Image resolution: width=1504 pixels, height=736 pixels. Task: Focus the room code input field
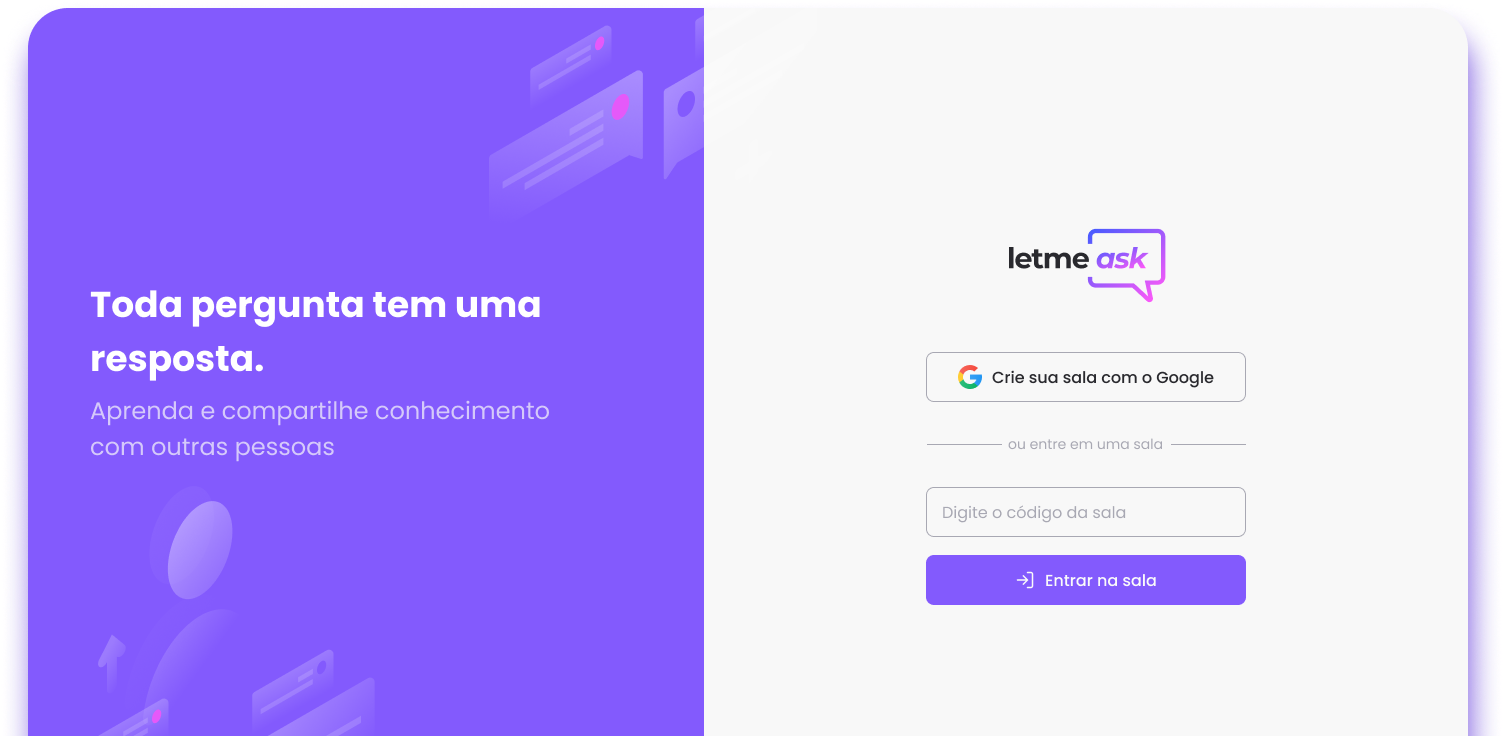coord(1086,512)
